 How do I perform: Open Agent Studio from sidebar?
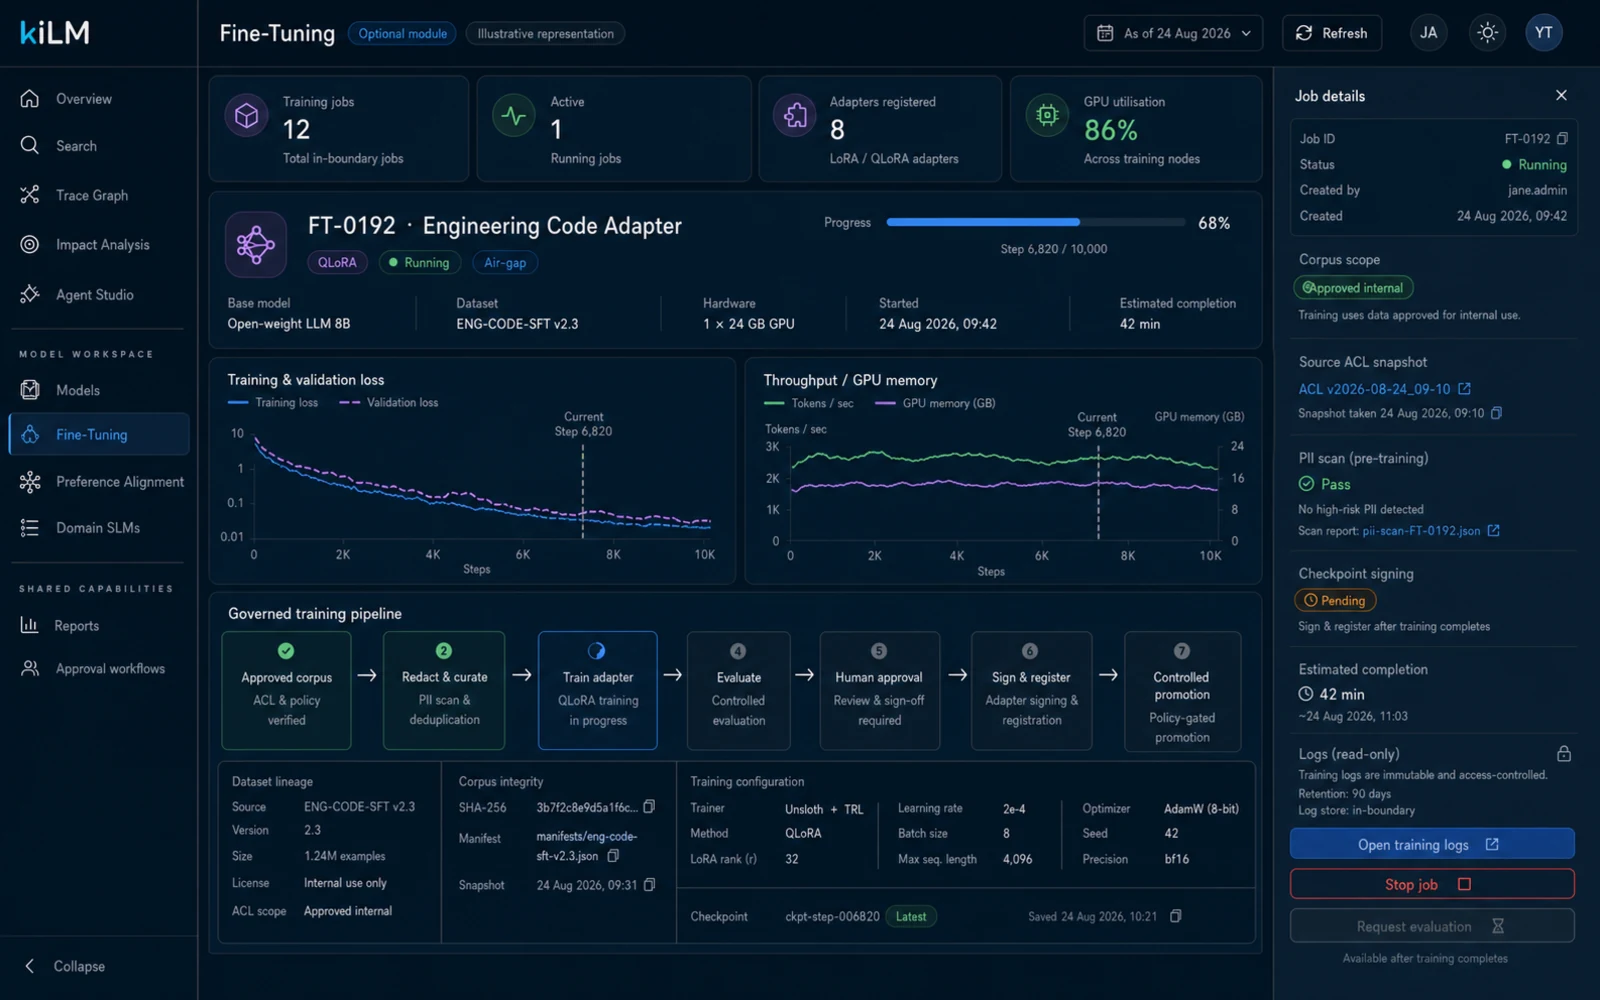coord(95,295)
